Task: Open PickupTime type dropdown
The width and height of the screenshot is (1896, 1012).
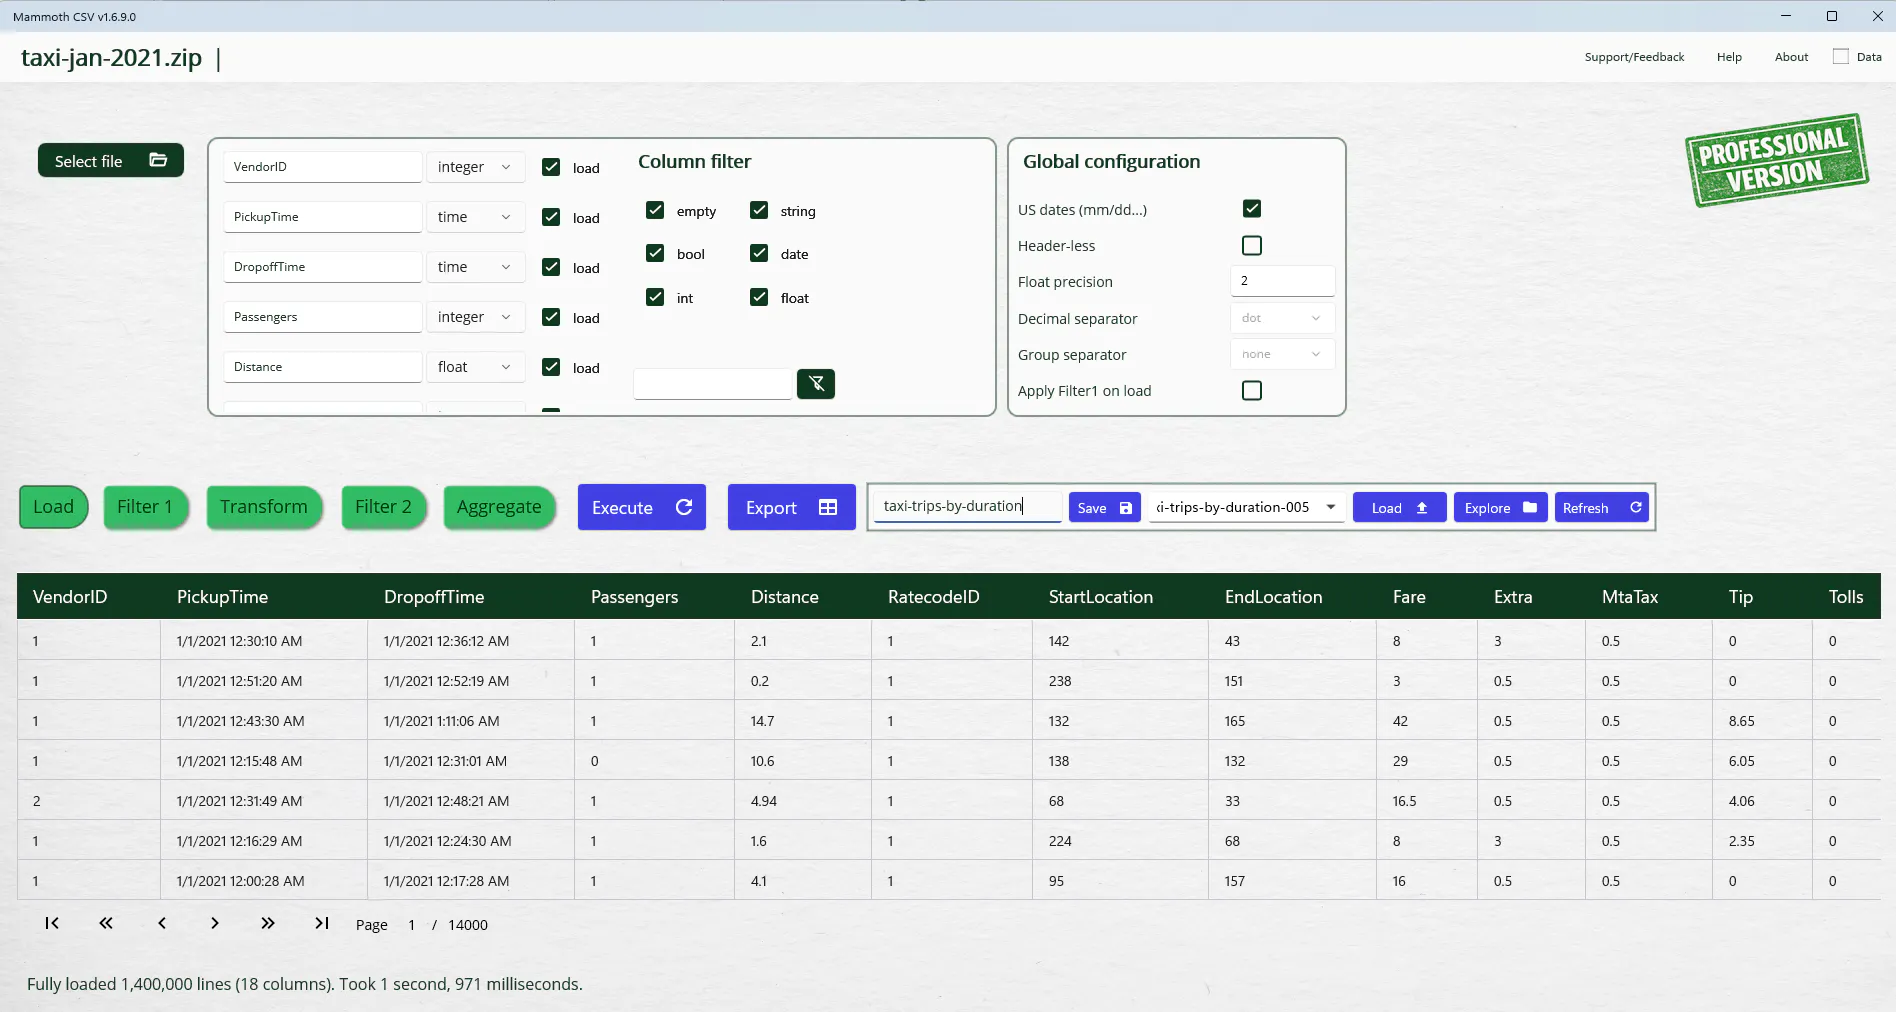Action: coord(475,217)
